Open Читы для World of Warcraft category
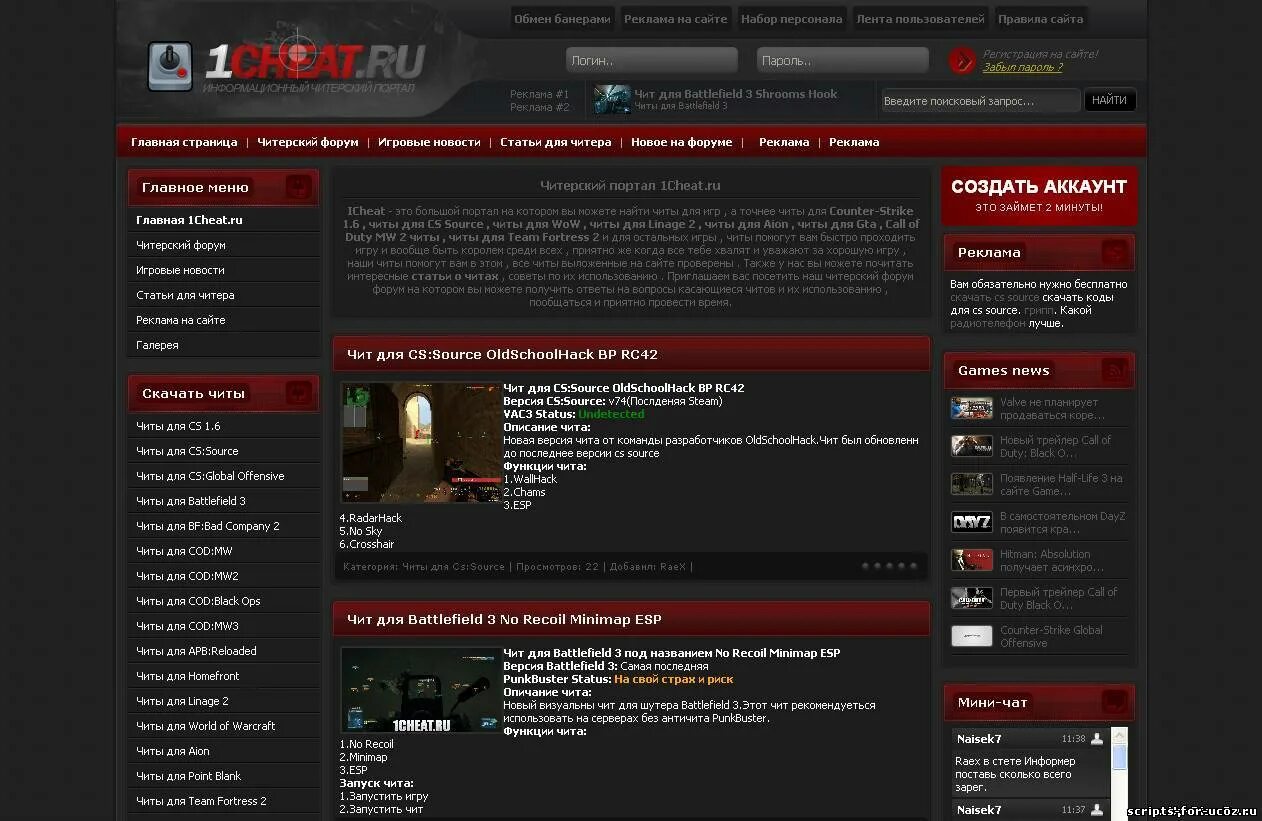Screen dimensions: 1262x821 pyautogui.click(x=206, y=726)
